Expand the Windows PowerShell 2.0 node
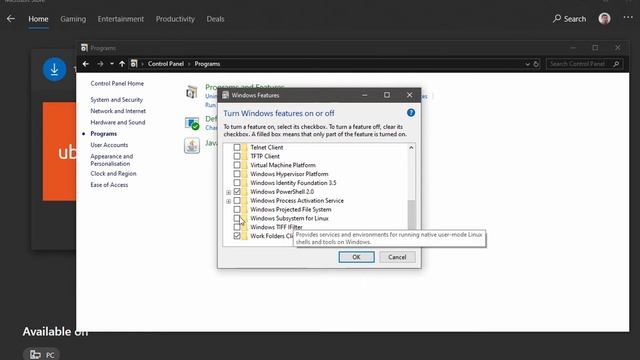 click(229, 192)
